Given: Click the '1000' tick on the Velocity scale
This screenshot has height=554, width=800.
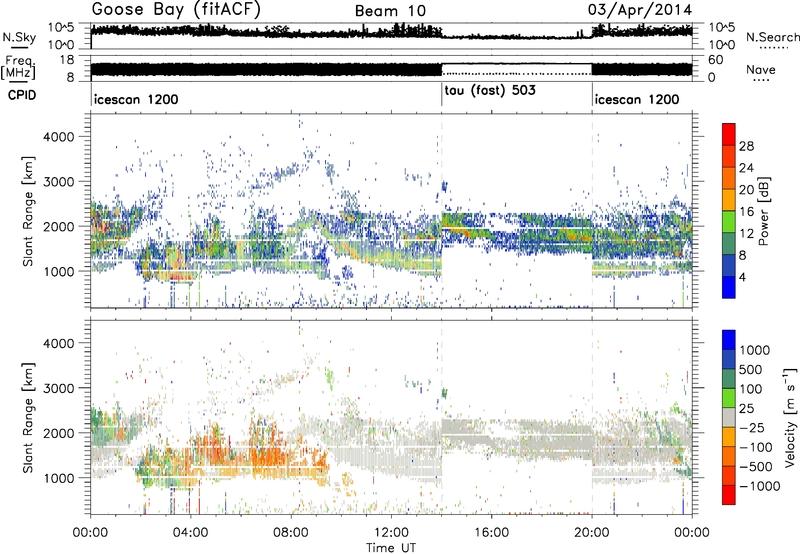Looking at the screenshot, I should (755, 350).
